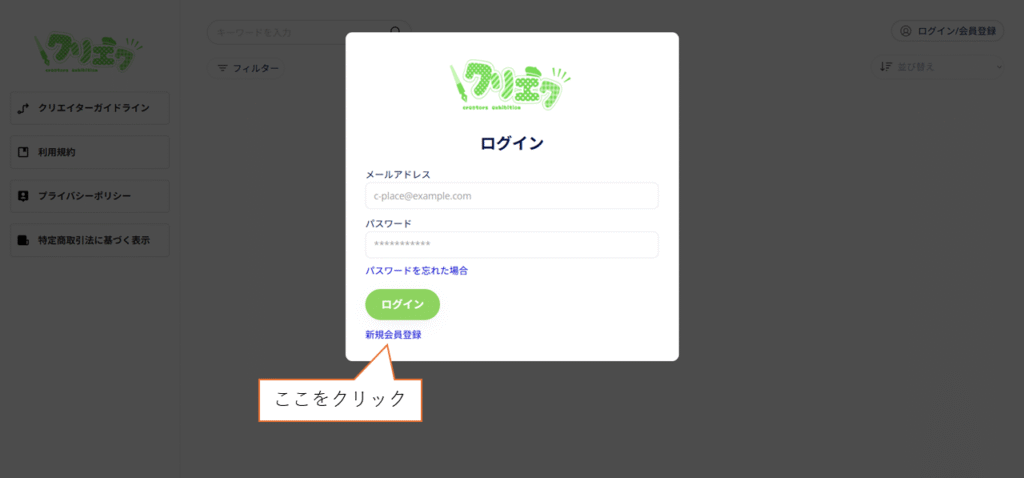Viewport: 1024px width, 478px height.
Task: Click the green ログイン button
Action: [x=402, y=304]
